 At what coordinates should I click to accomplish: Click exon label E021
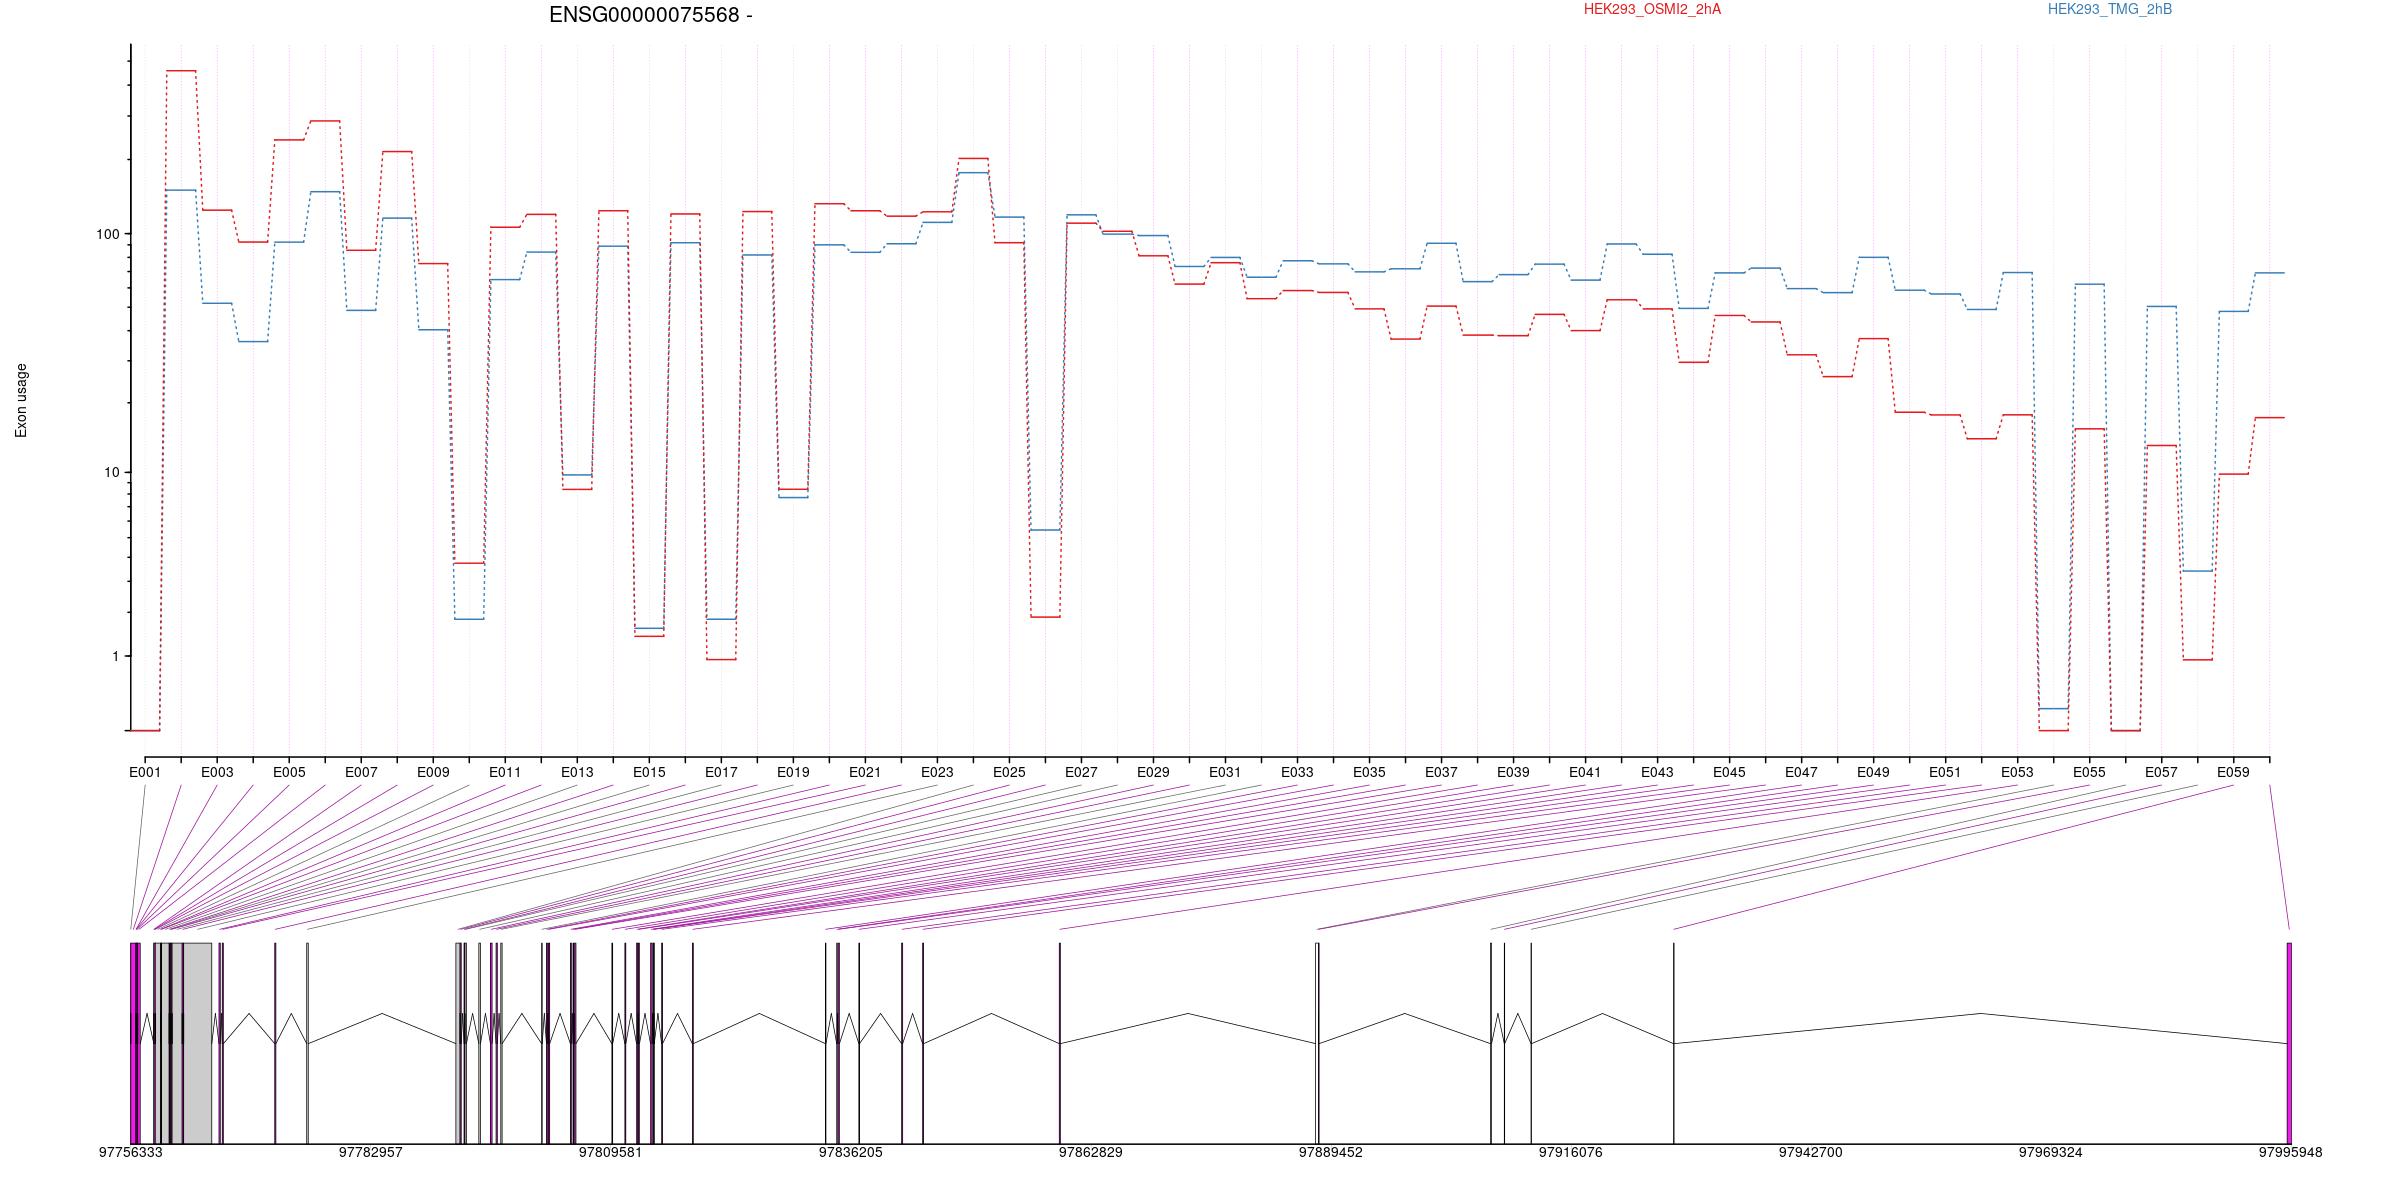pos(865,772)
